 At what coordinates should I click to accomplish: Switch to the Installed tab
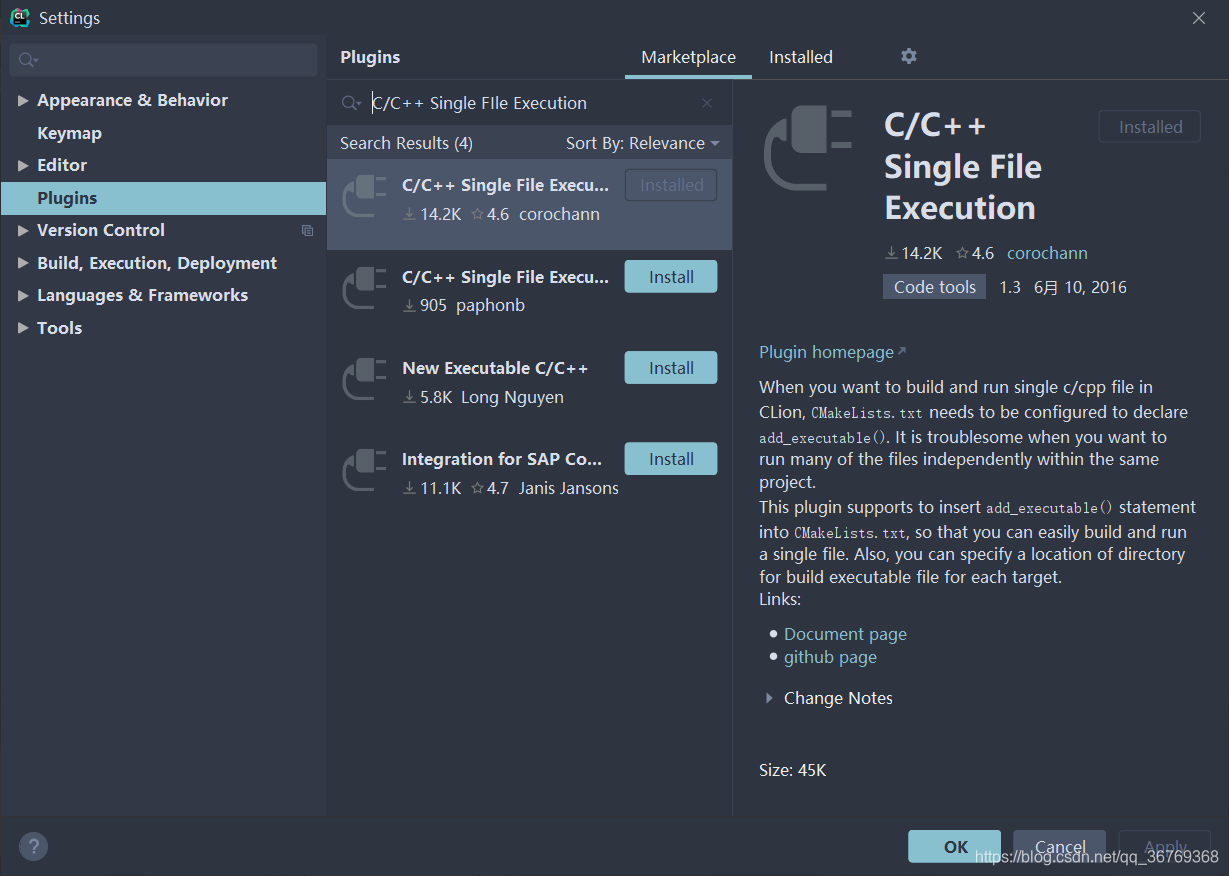[801, 57]
